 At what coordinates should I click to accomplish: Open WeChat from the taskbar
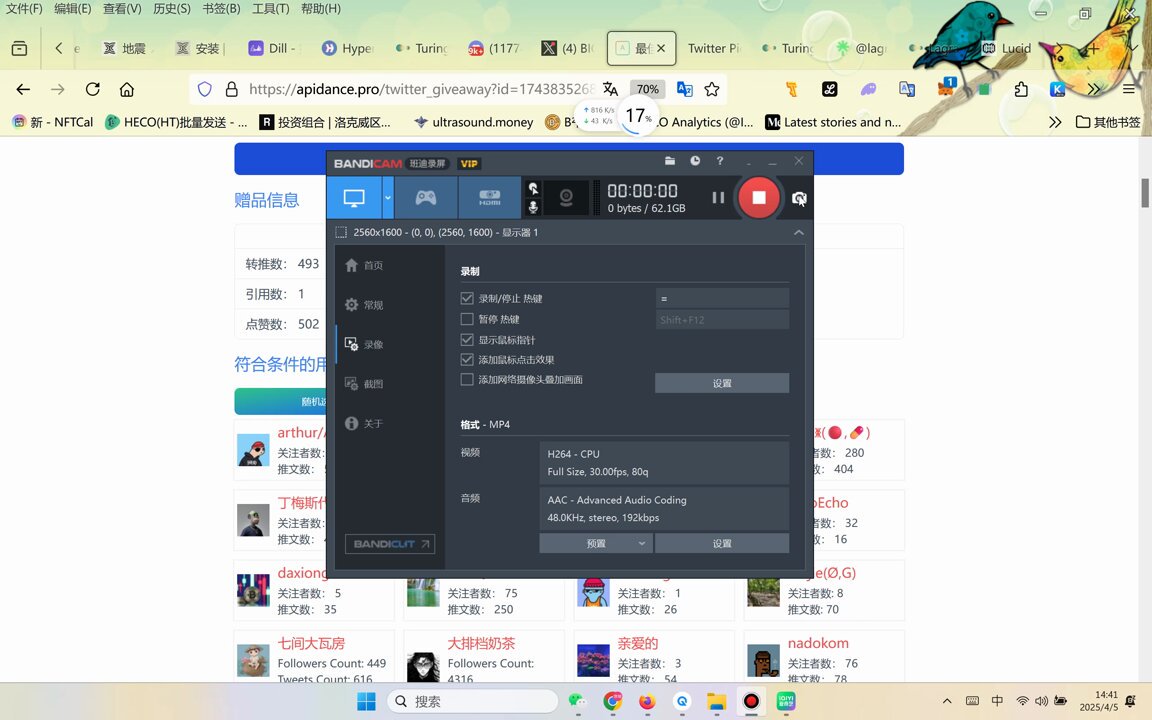coord(578,701)
